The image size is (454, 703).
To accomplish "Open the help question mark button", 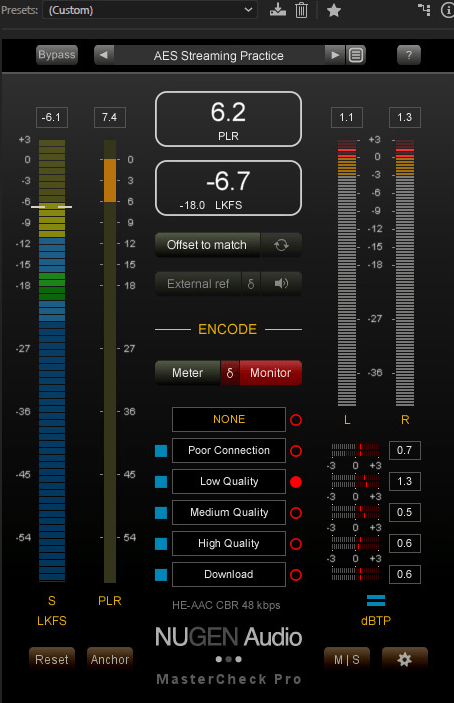I will (x=409, y=55).
